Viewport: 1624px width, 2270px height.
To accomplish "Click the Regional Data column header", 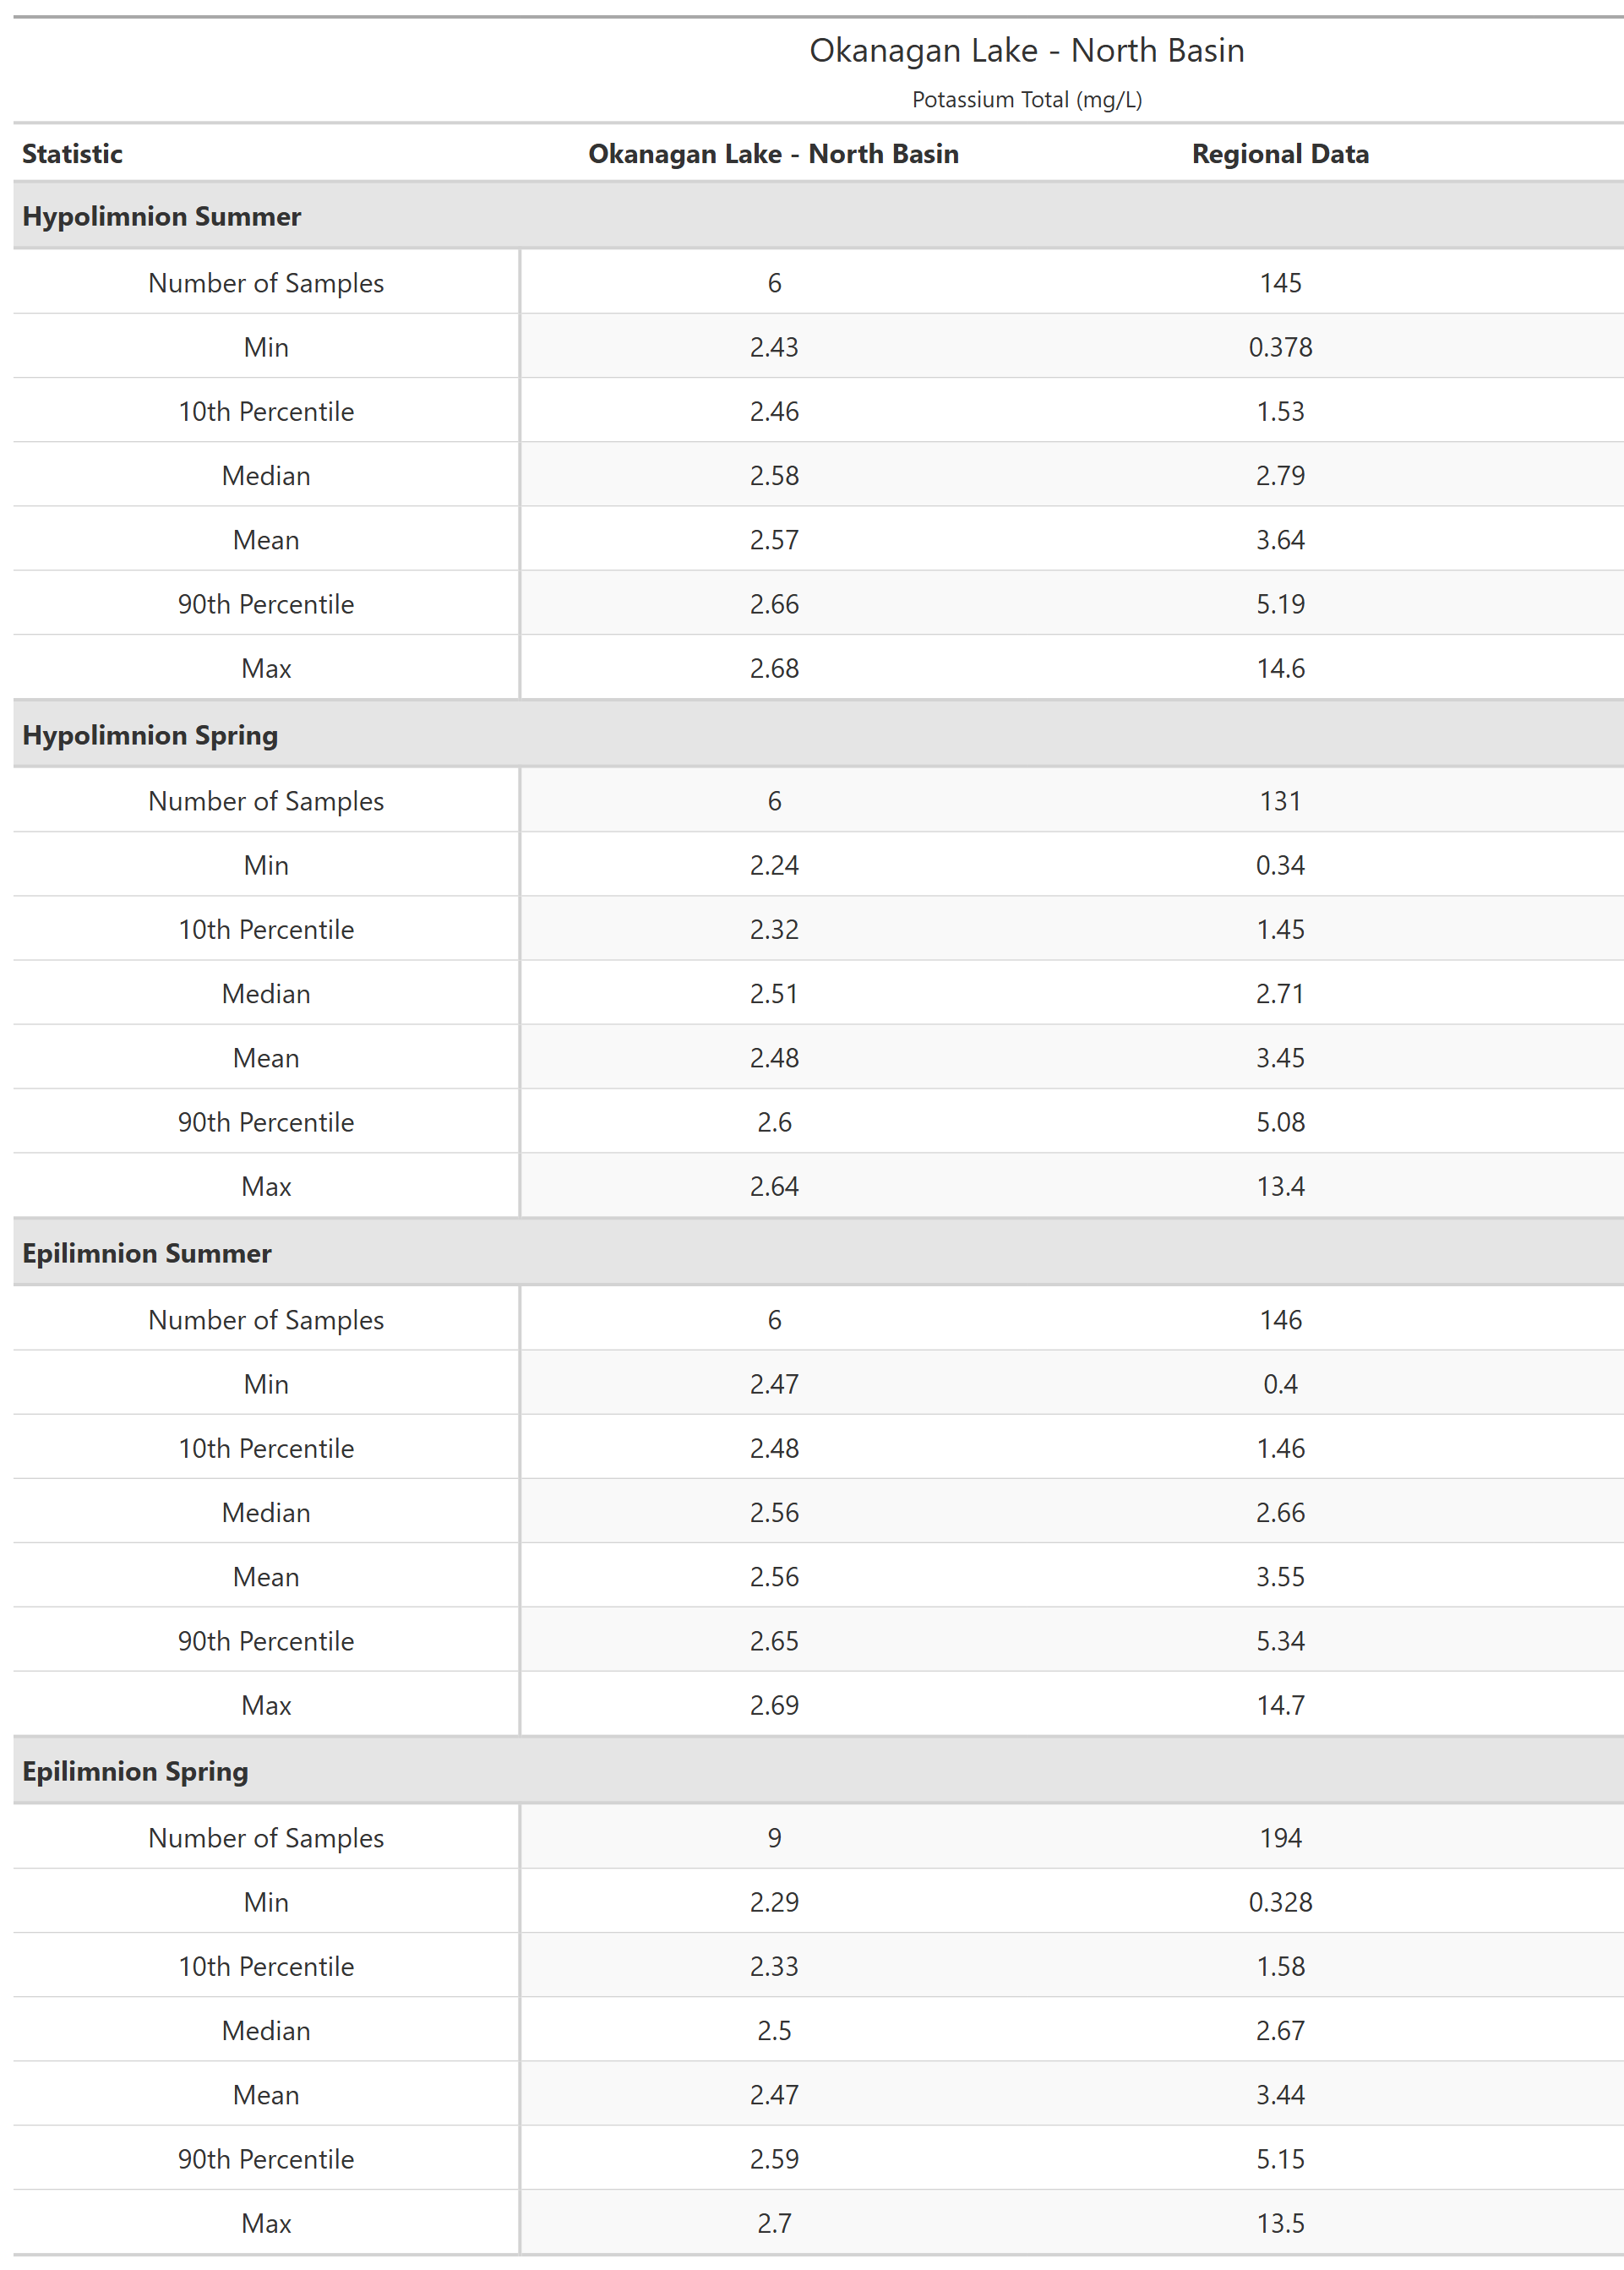I will tap(1280, 154).
